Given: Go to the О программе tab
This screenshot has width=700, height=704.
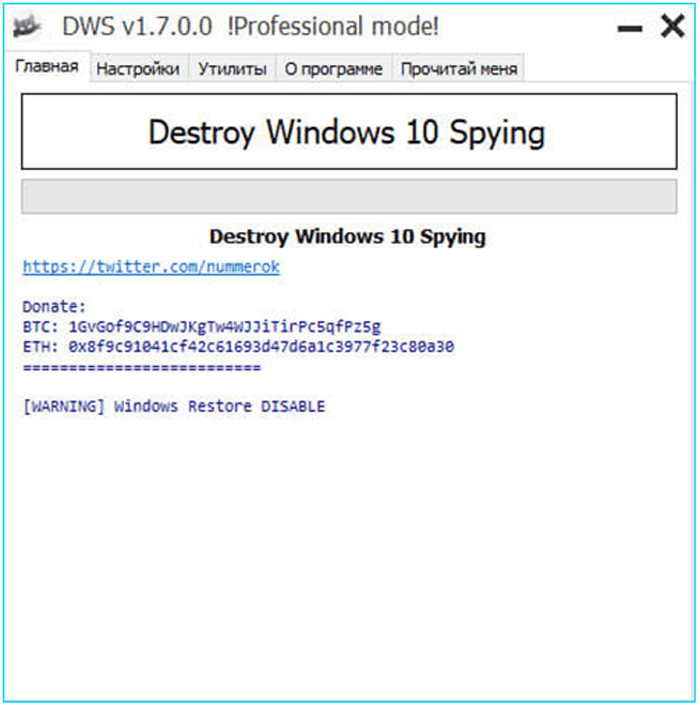Looking at the screenshot, I should click(x=333, y=69).
